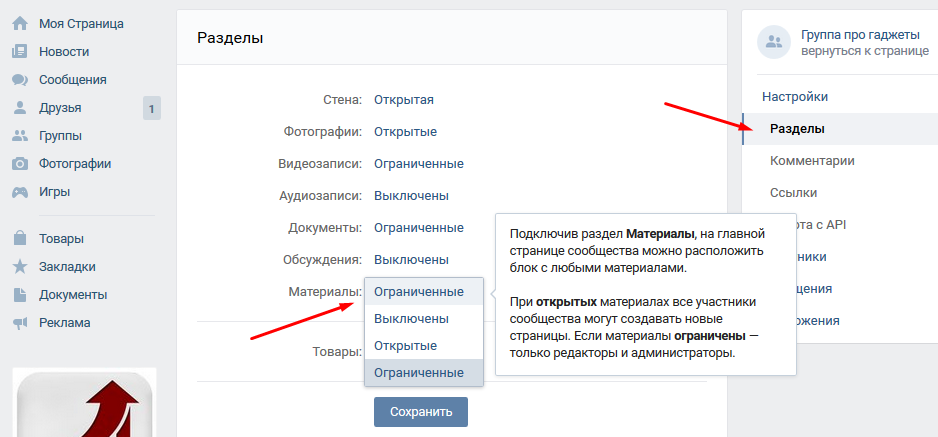Select the Разделы tab in right menu
This screenshot has height=437, width=938.
pos(840,129)
